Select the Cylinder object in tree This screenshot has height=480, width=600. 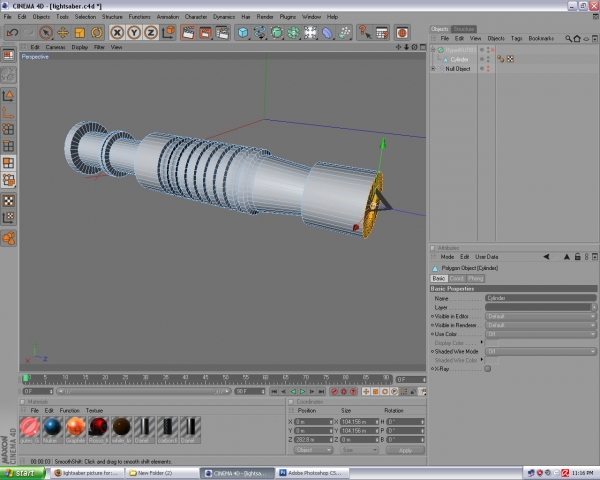[x=459, y=59]
